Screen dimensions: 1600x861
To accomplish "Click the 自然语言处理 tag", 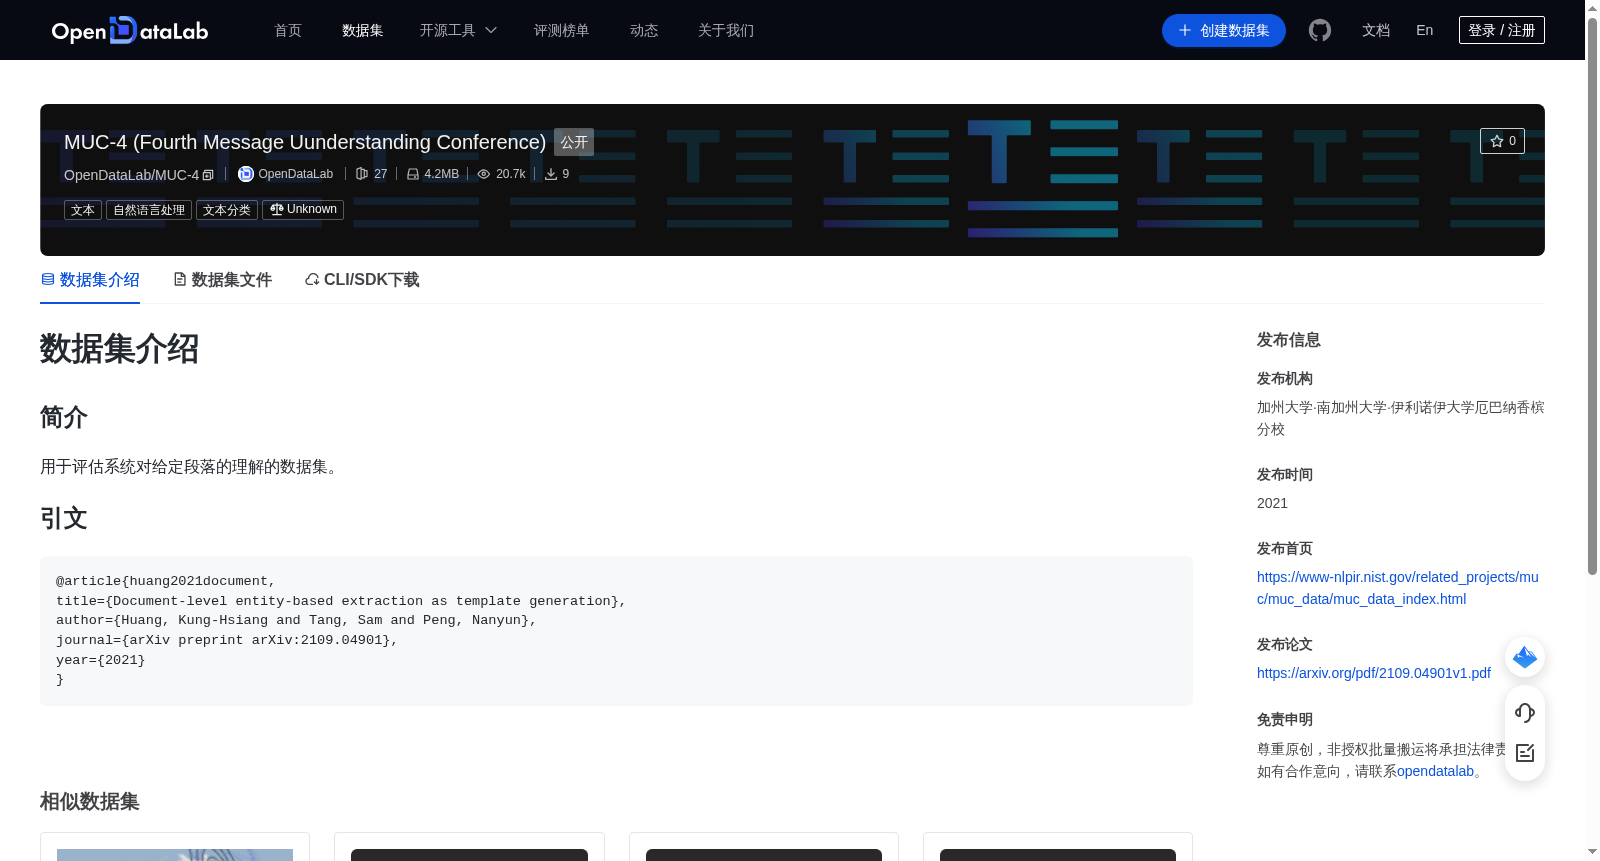I will point(149,210).
